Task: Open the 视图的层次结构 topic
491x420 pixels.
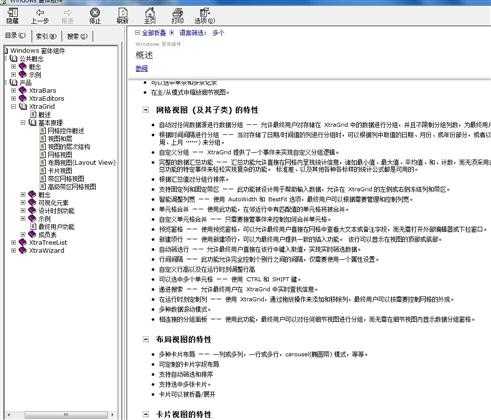Action: 69,147
